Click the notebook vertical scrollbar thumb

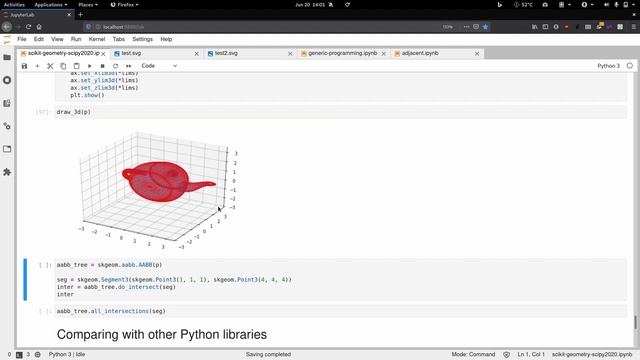[636, 322]
